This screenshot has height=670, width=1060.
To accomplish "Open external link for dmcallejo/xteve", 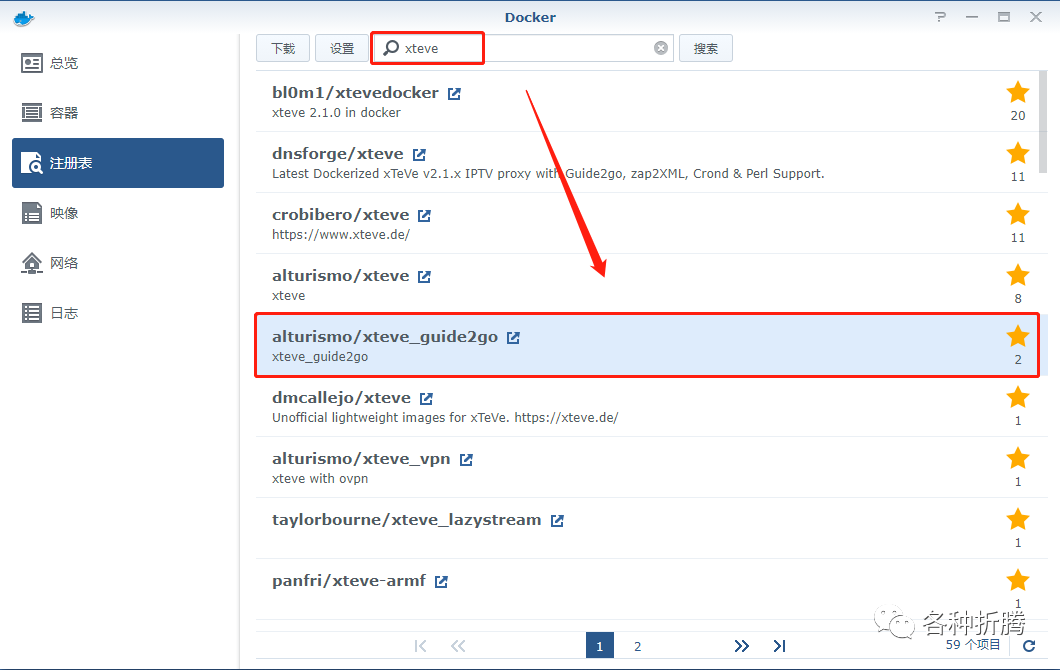I will pos(426,398).
